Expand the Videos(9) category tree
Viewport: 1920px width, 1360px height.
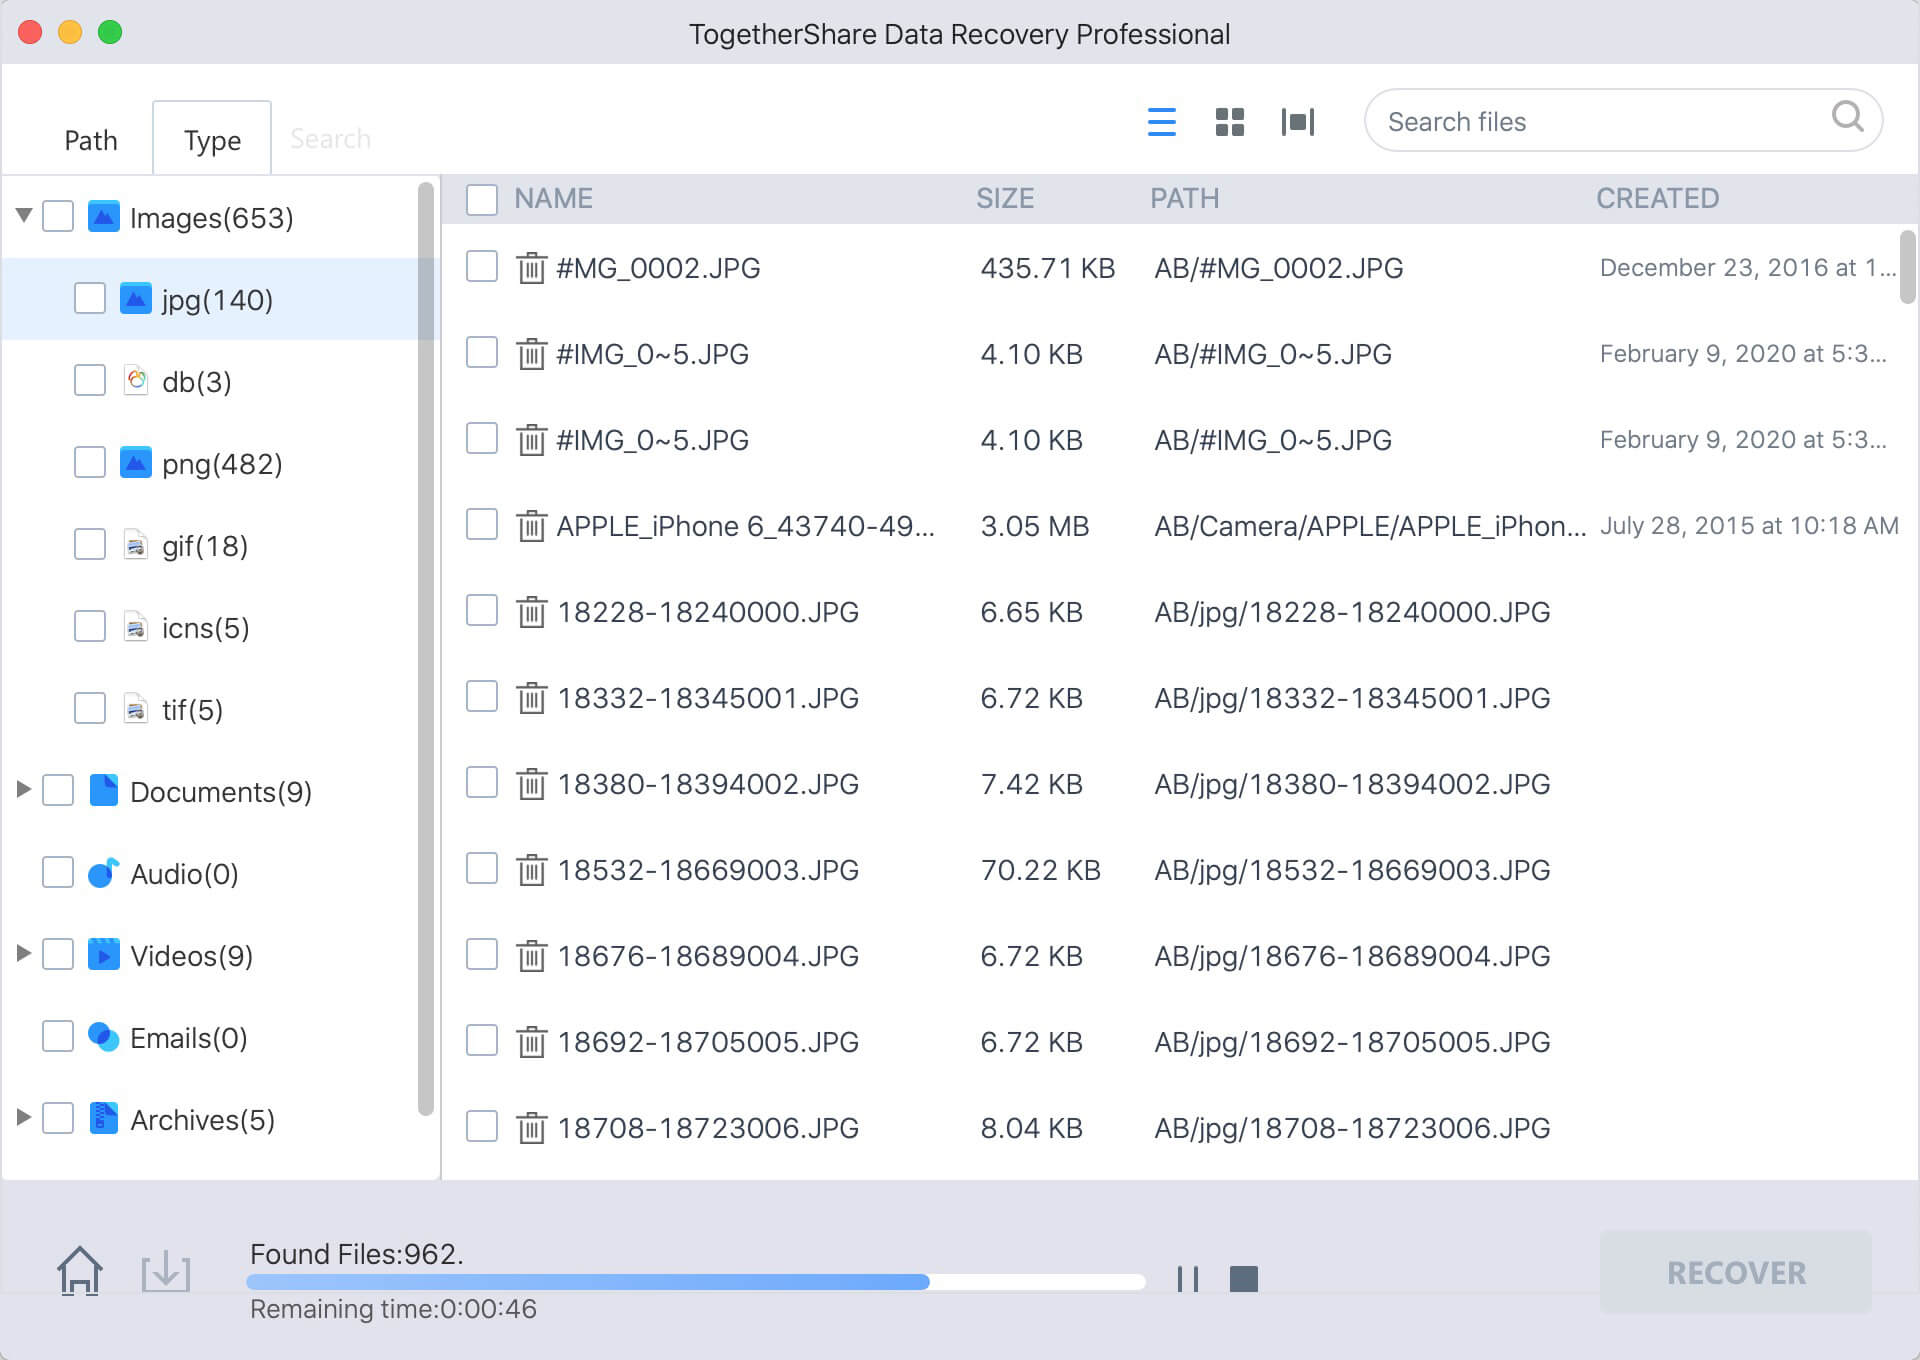click(22, 954)
